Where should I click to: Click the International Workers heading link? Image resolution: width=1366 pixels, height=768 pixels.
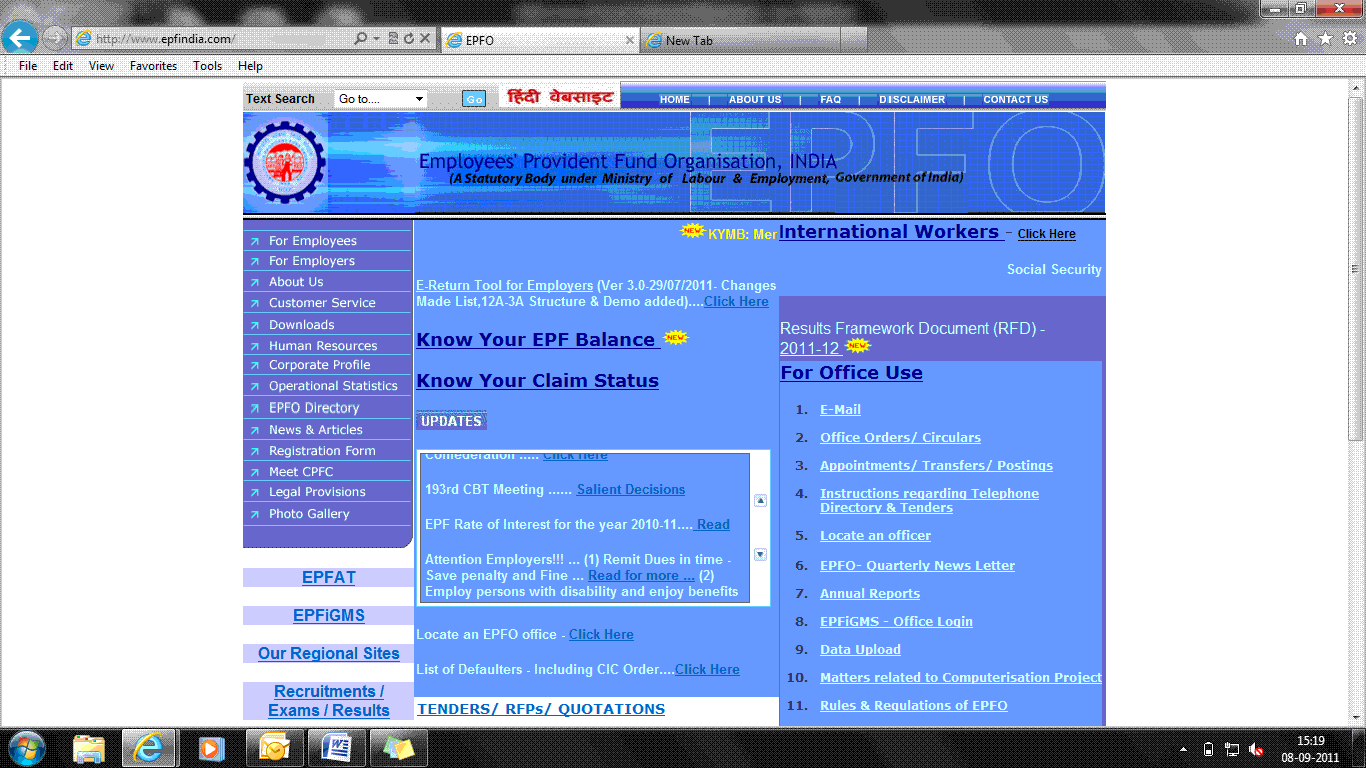click(890, 232)
